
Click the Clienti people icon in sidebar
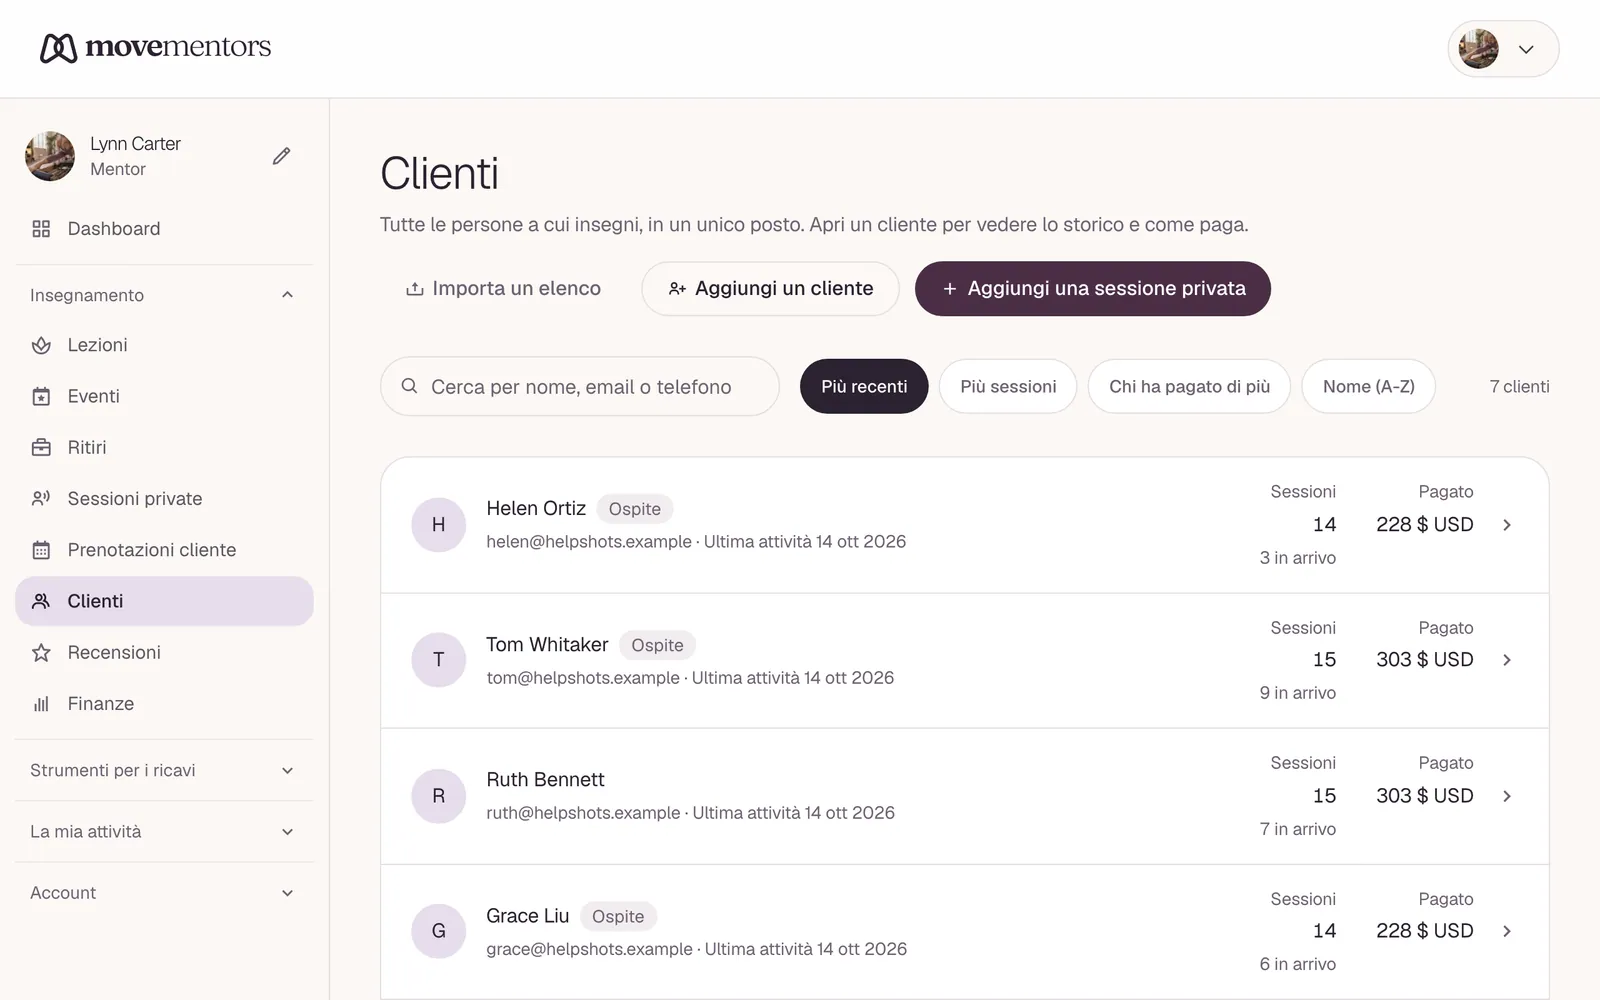point(41,601)
